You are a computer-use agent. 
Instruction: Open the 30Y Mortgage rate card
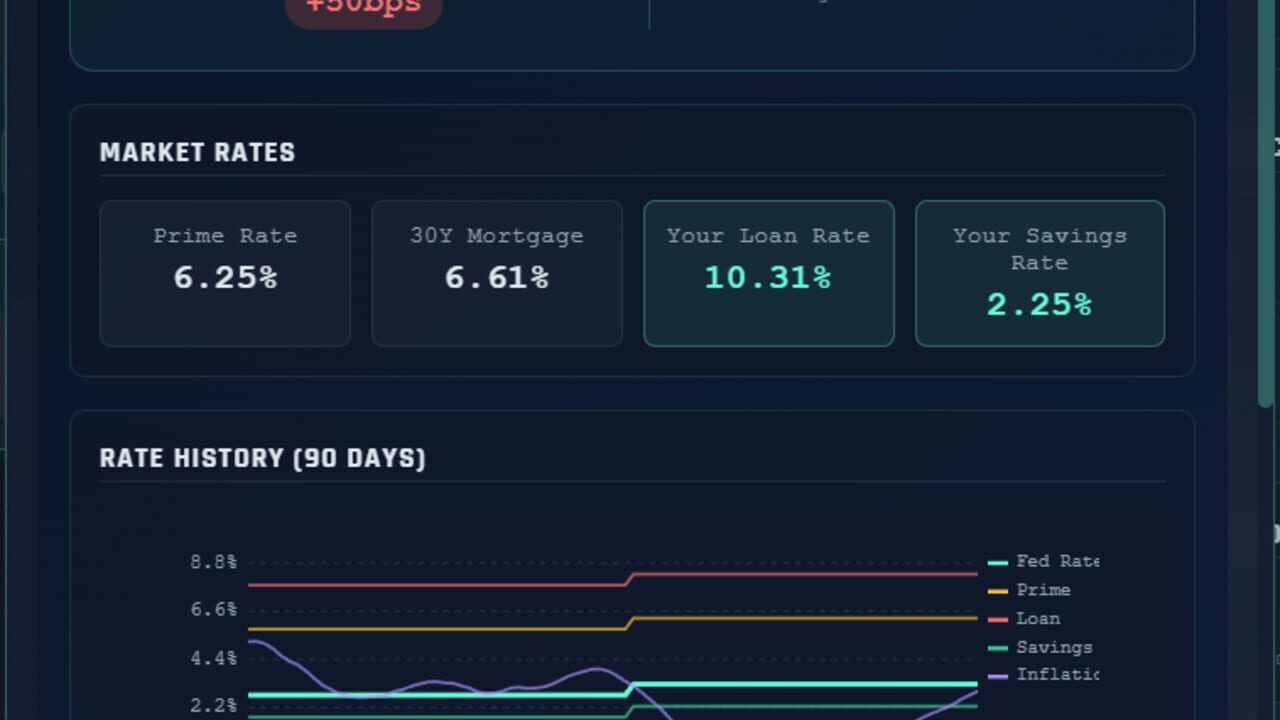pyautogui.click(x=497, y=273)
